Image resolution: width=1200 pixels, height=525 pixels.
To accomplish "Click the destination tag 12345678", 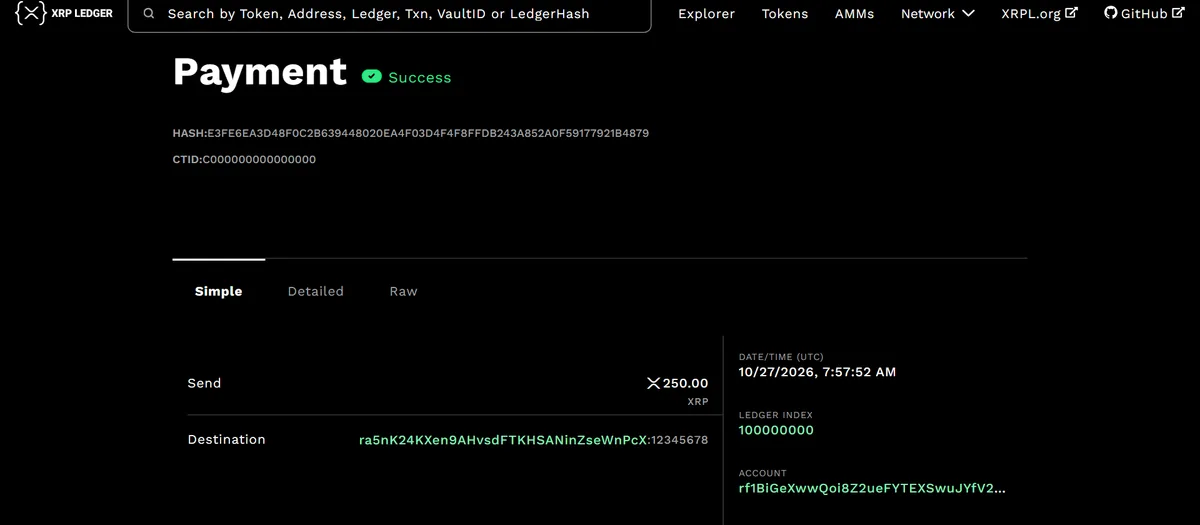I will (x=680, y=440).
